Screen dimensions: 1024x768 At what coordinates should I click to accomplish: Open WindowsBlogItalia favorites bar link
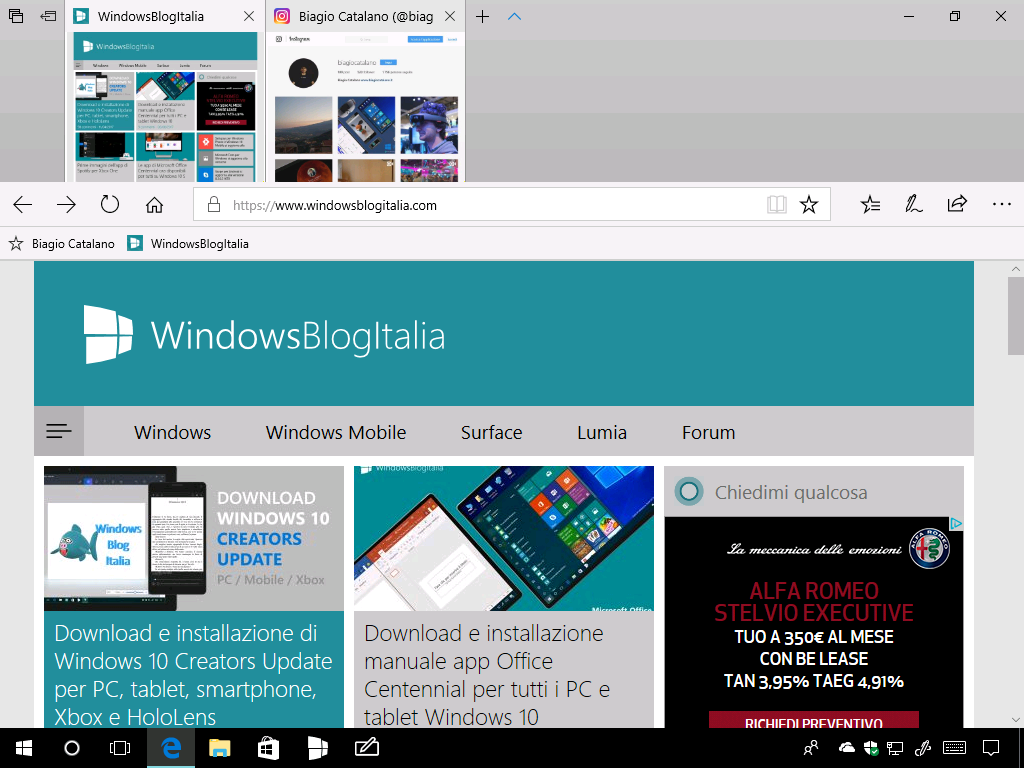click(x=188, y=244)
